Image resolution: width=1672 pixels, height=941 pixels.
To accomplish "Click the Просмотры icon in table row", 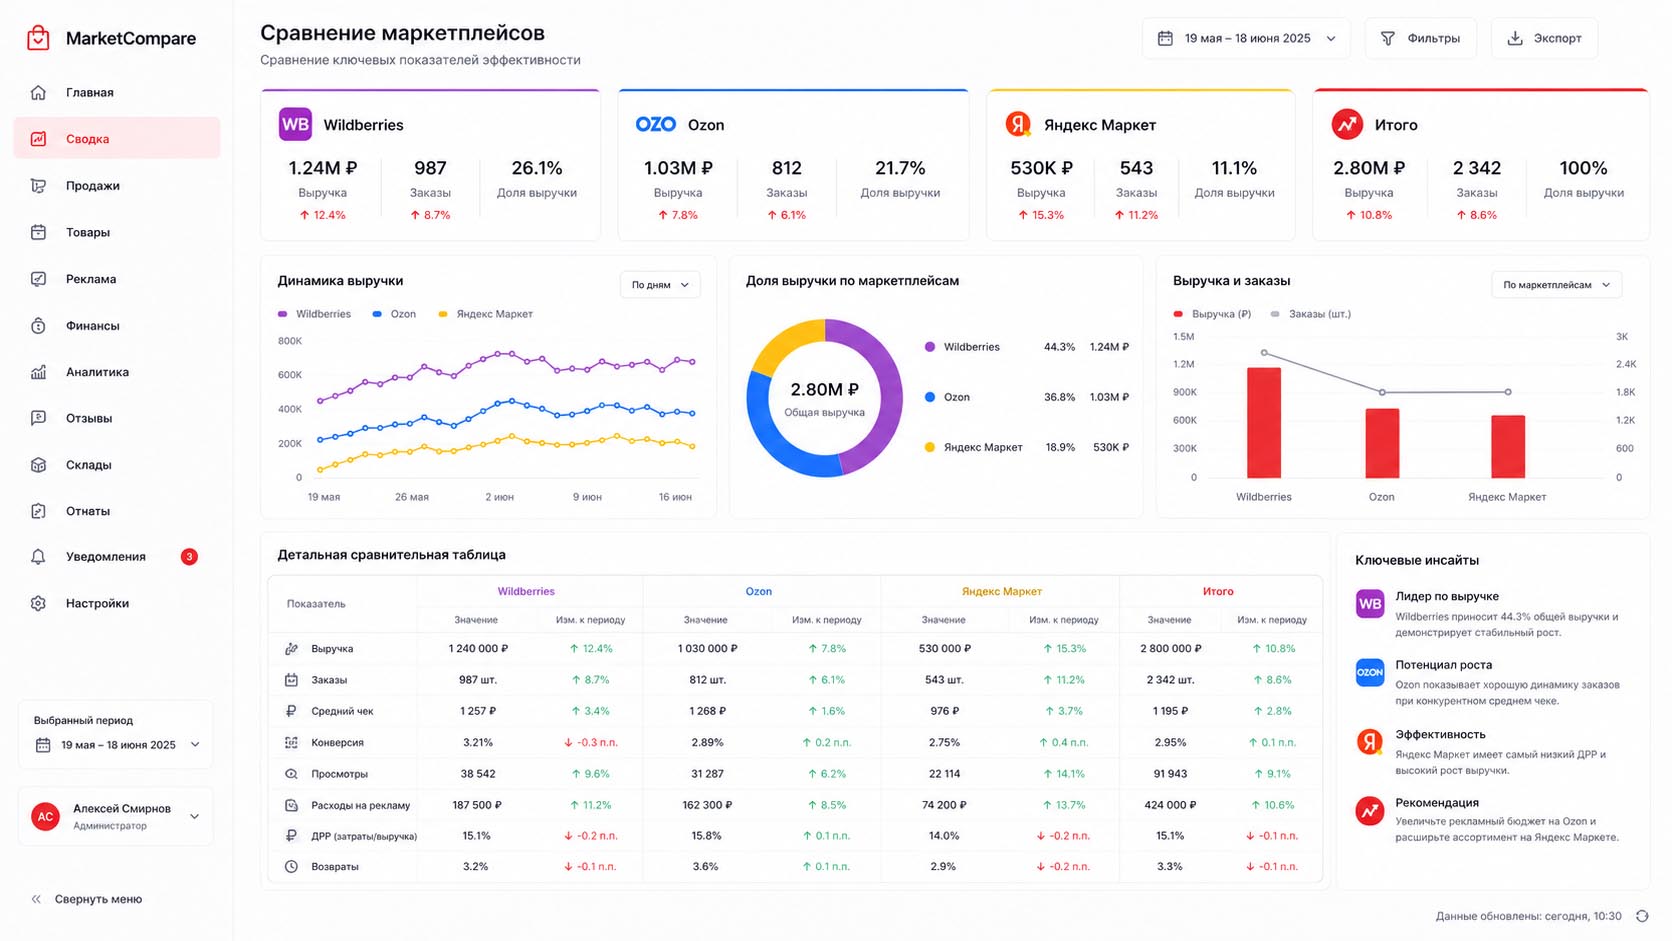I will click(x=291, y=774).
